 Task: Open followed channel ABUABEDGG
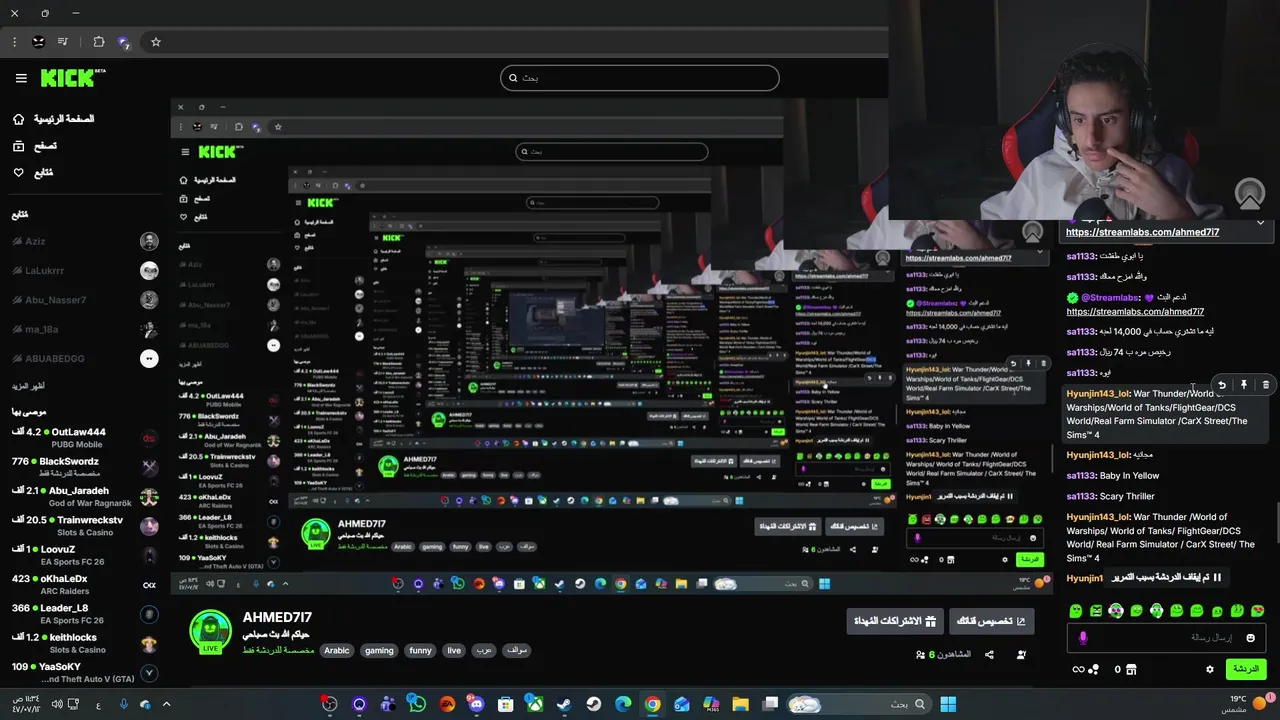pos(85,358)
